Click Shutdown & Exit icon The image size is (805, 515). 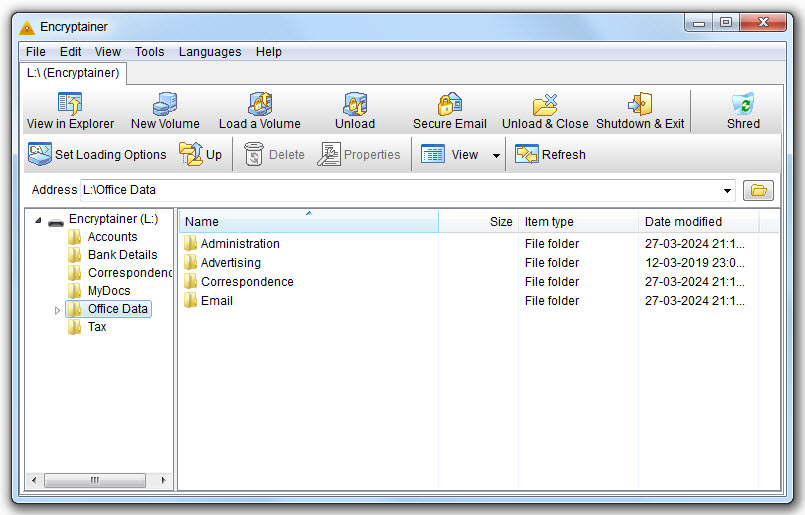[640, 103]
